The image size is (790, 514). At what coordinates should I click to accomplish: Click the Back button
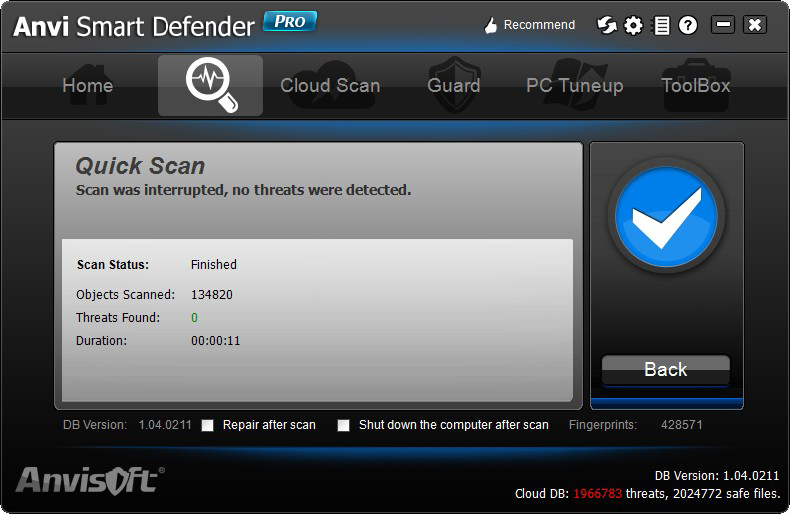tap(666, 370)
